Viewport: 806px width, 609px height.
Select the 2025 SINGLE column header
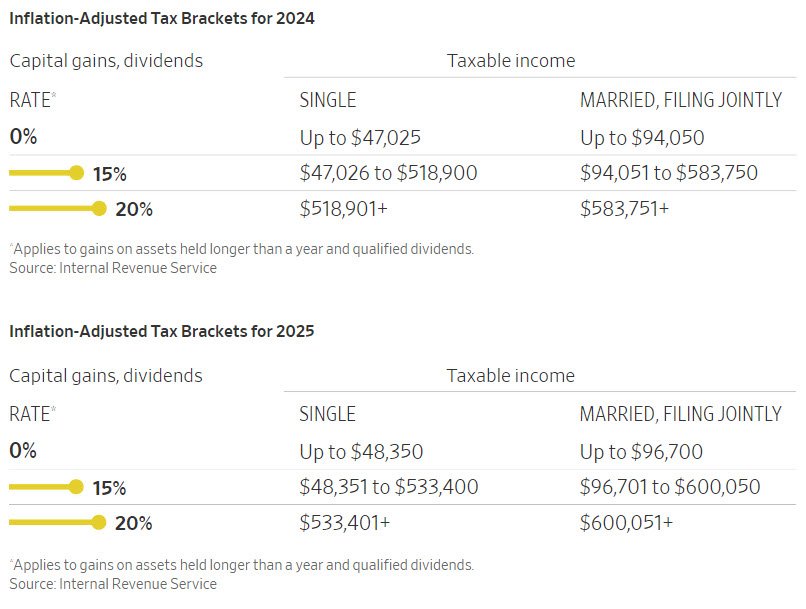pyautogui.click(x=328, y=414)
